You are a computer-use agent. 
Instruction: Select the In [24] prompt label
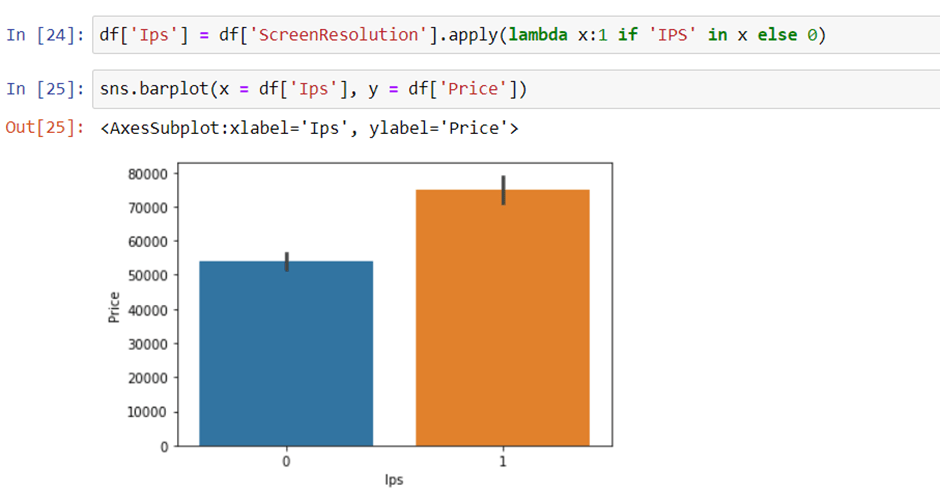[46, 35]
